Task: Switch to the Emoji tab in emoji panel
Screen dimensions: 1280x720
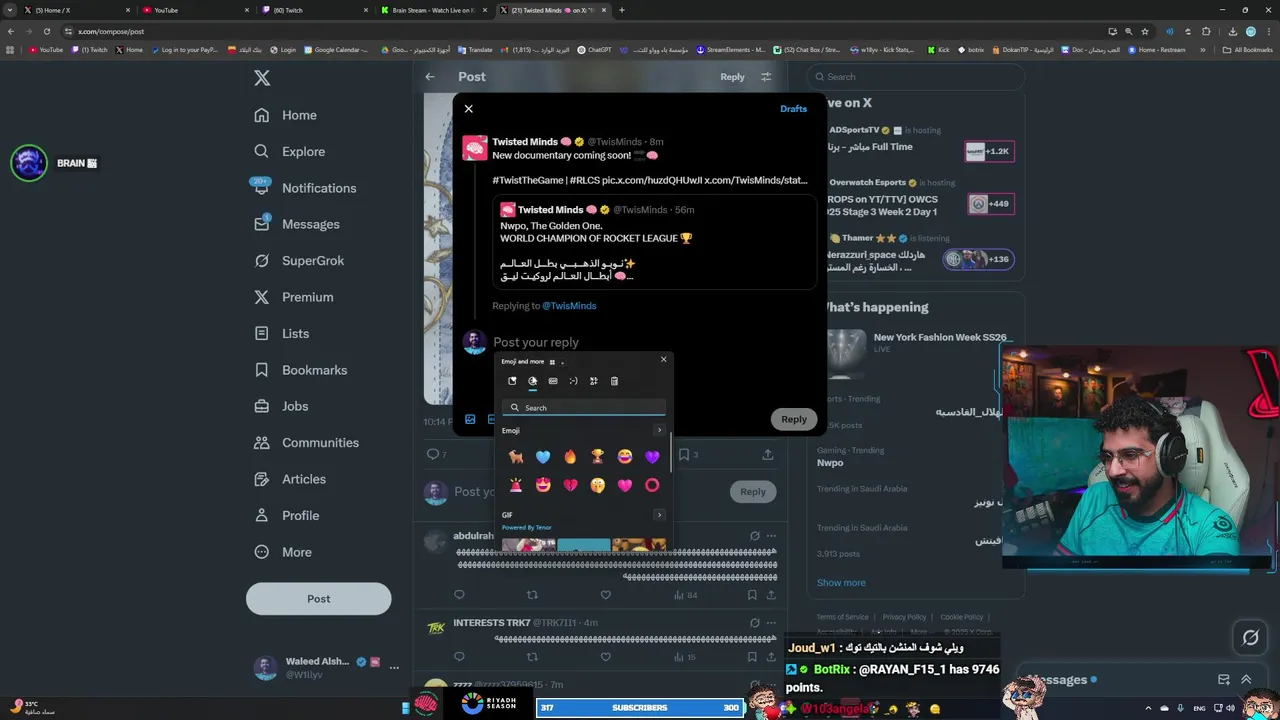Action: click(x=533, y=381)
